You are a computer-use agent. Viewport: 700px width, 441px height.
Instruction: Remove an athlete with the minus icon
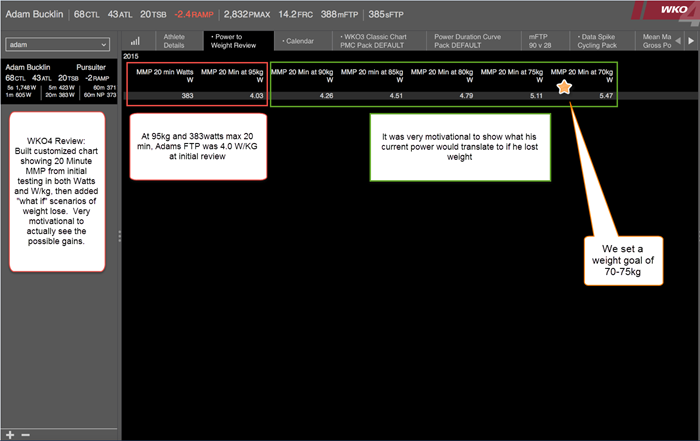coord(25,435)
